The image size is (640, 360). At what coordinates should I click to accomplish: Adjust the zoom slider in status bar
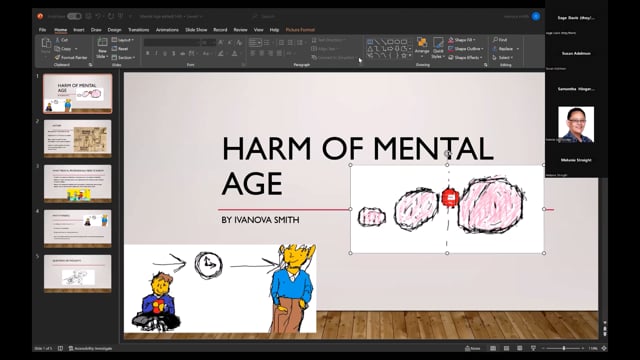point(564,348)
